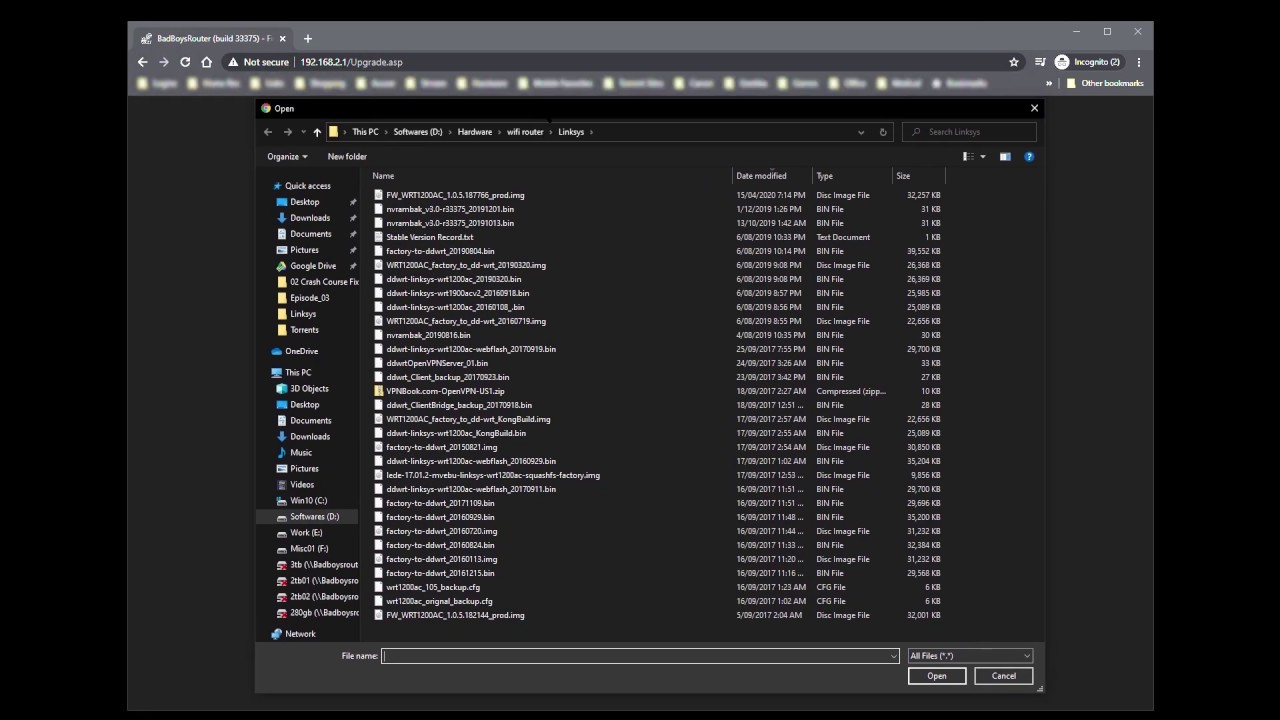Image resolution: width=1280 pixels, height=720 pixels.
Task: Select lede-17.01.2 squashfs-factory.img file
Action: coord(493,475)
